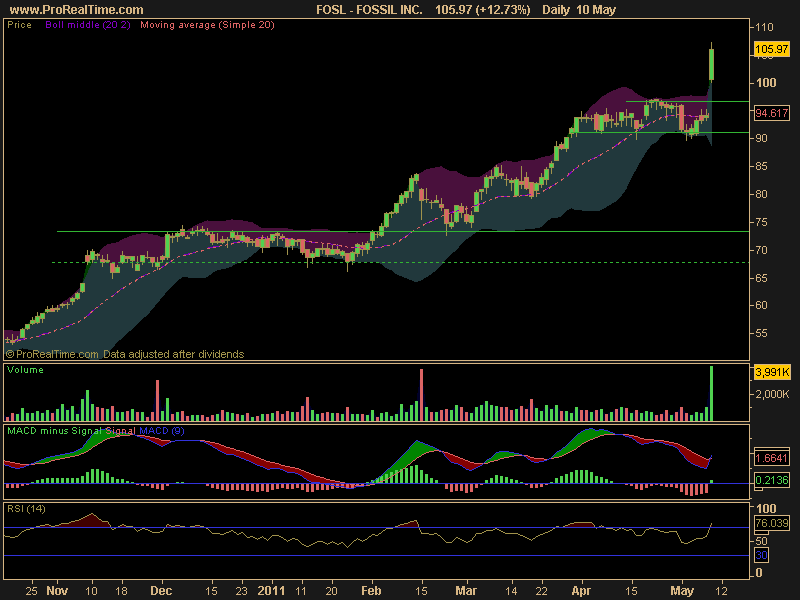Click the Dec date axis label
Screen dimensions: 800x600
click(161, 591)
